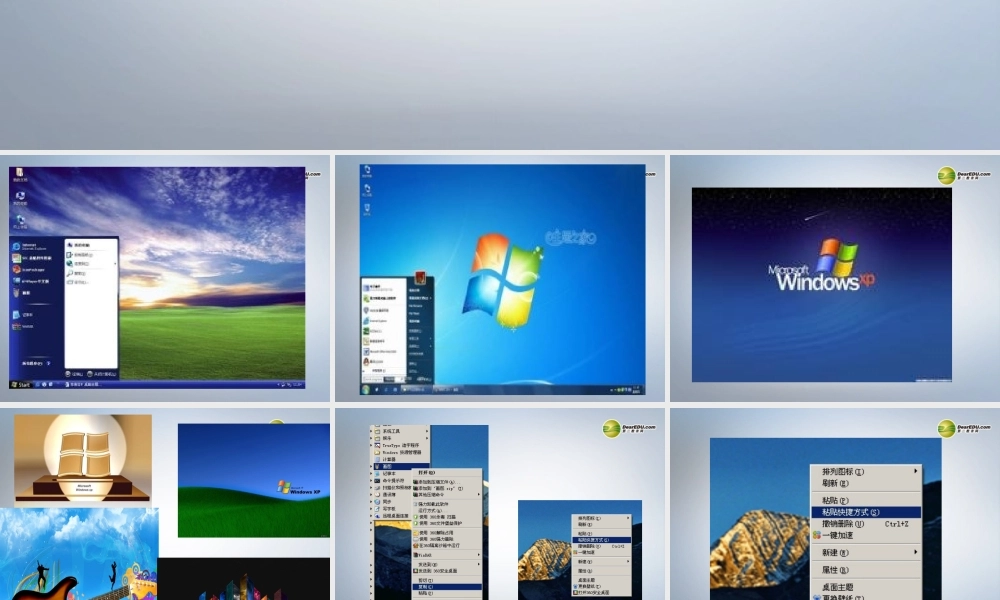Screen dimensions: 1000x600
Task: Click 属性(R) in the large context menu
Action: (x=836, y=570)
